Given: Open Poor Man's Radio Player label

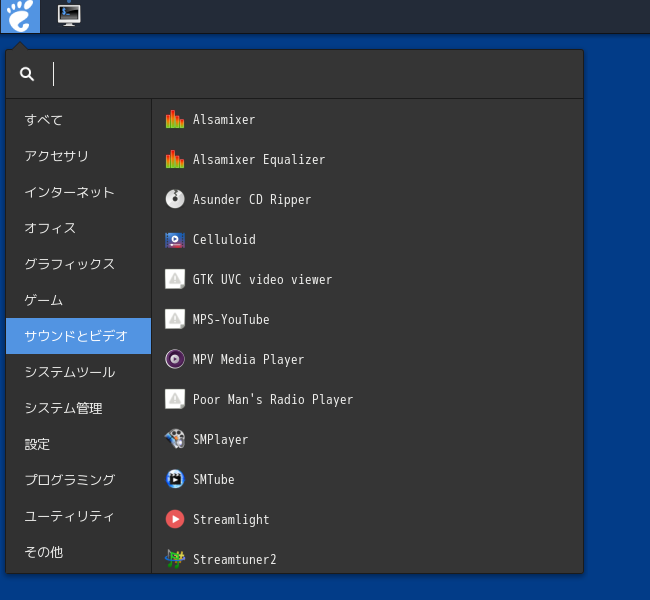Looking at the screenshot, I should tap(273, 399).
